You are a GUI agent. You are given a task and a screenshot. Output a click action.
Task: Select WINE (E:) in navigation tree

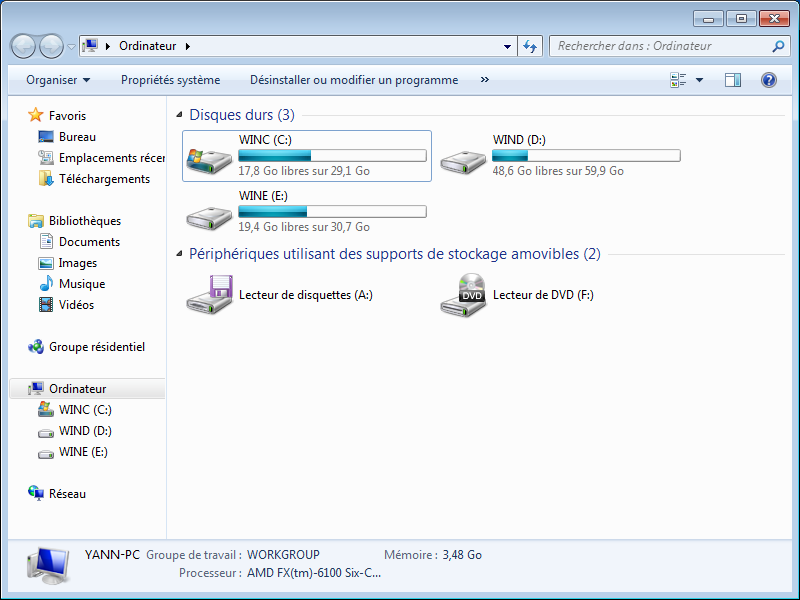(x=83, y=452)
